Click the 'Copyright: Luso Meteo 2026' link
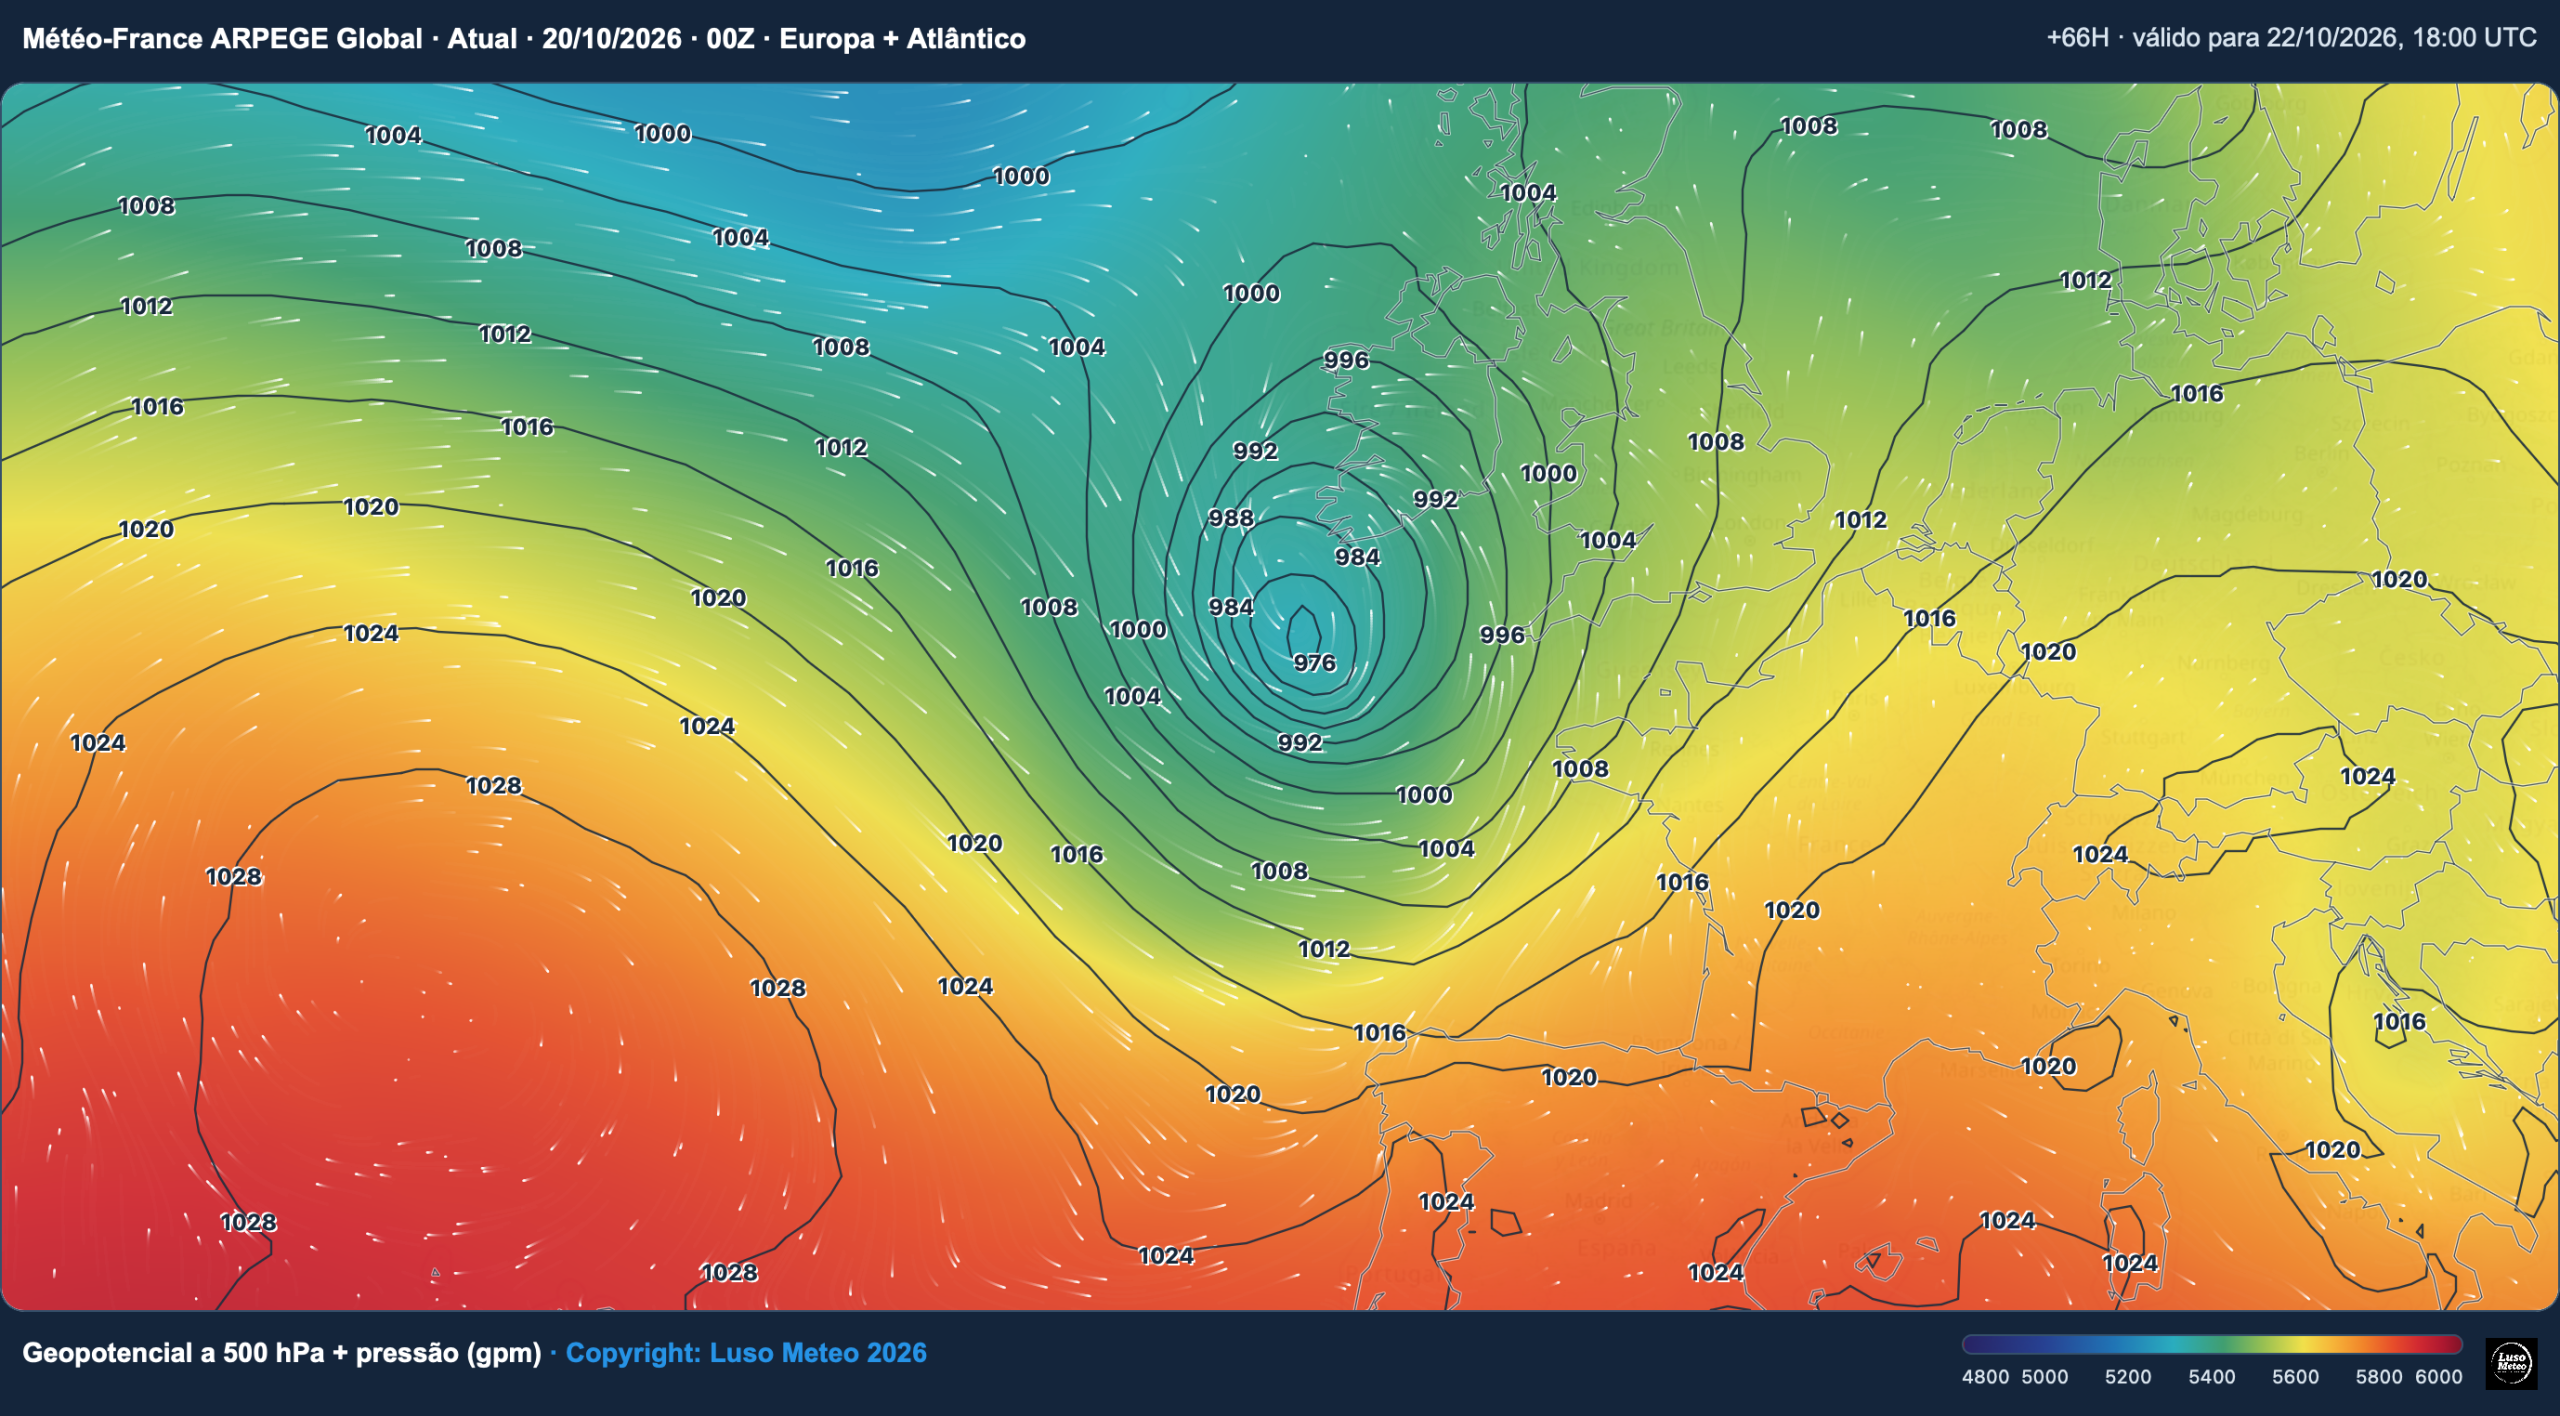 click(746, 1353)
